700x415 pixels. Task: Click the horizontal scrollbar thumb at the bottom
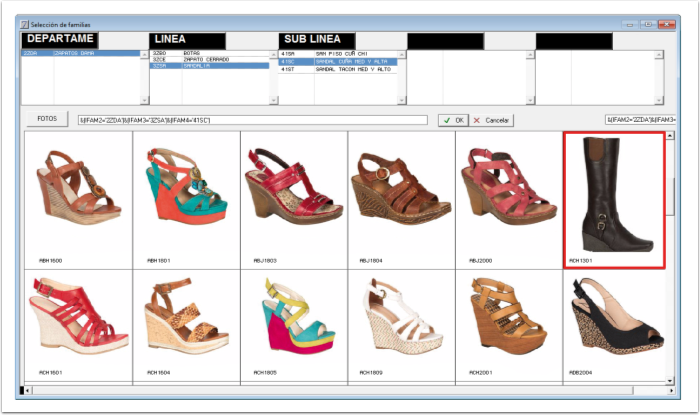click(x=333, y=390)
